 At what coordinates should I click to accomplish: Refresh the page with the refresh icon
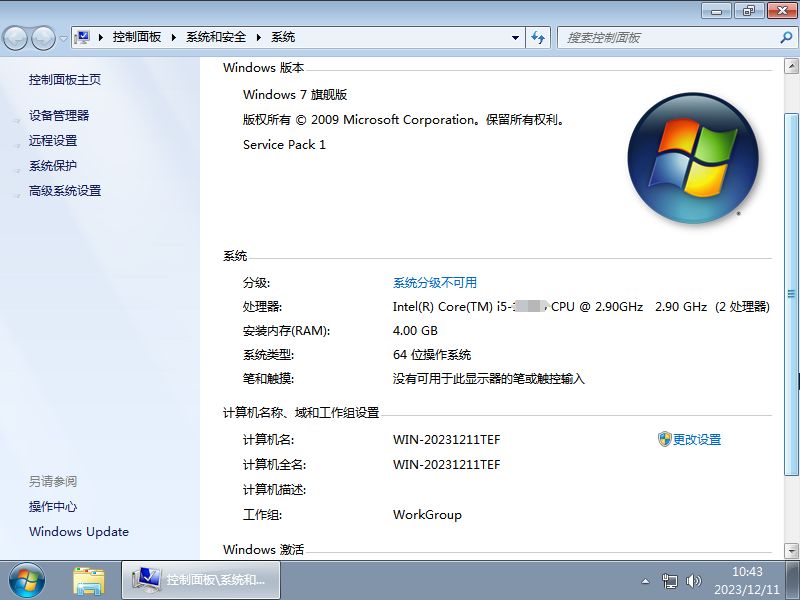538,37
